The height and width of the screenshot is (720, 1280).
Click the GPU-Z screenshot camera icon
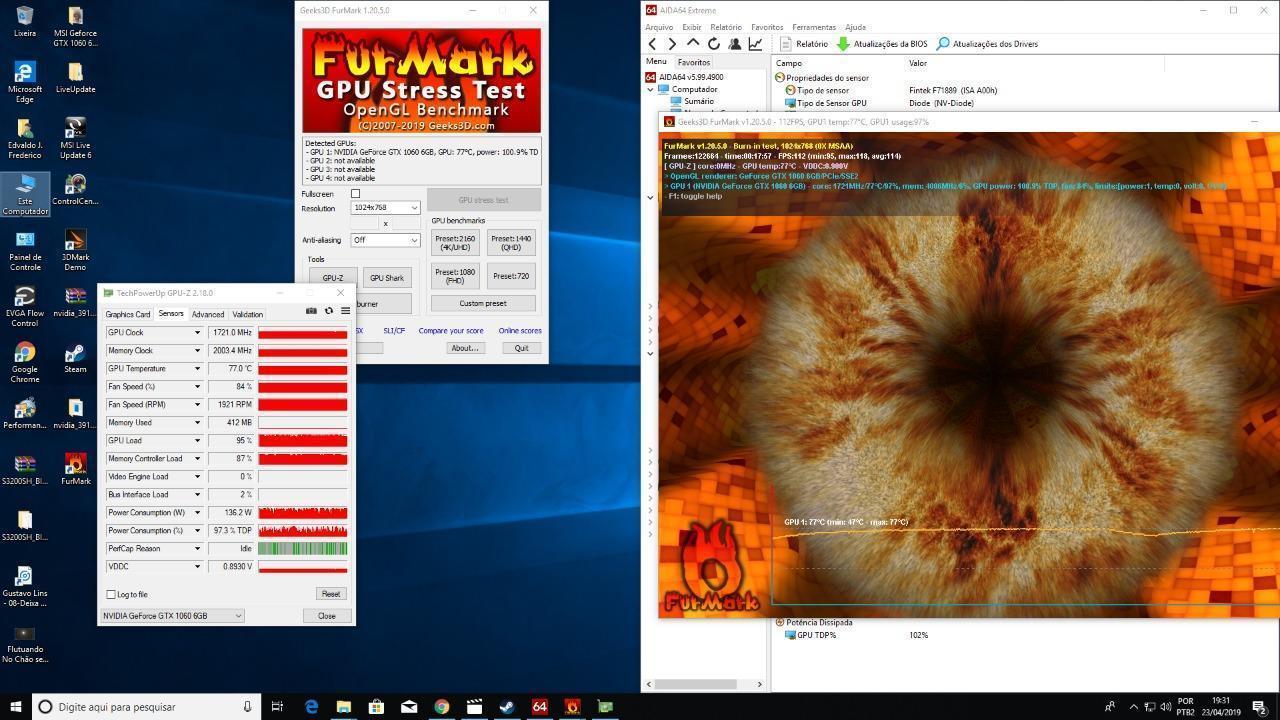[311, 311]
